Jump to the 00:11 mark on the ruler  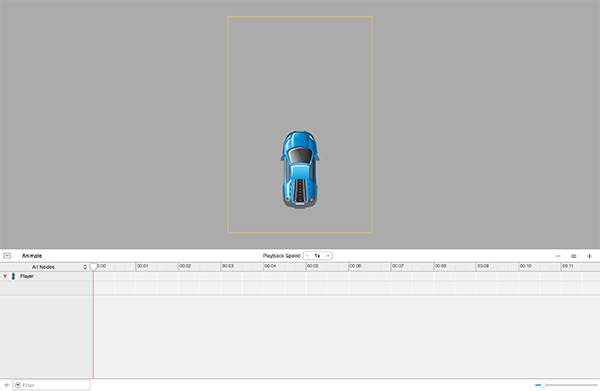point(568,266)
